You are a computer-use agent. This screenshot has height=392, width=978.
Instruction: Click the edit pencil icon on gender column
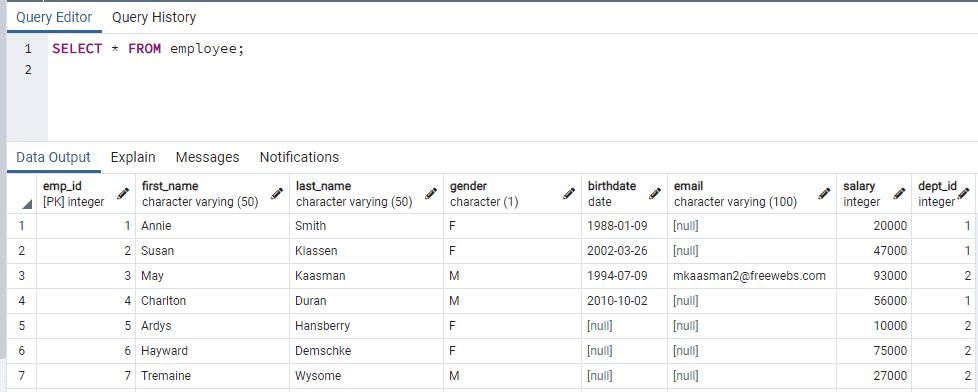[568, 194]
